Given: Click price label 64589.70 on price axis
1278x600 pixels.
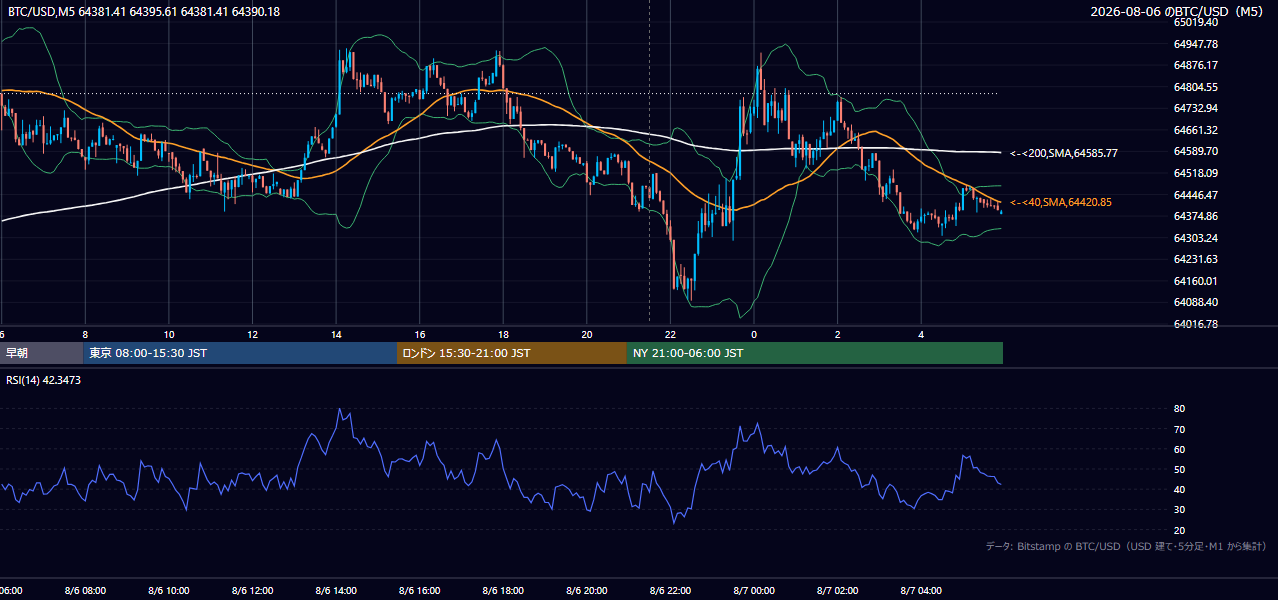Looking at the screenshot, I should point(1195,151).
